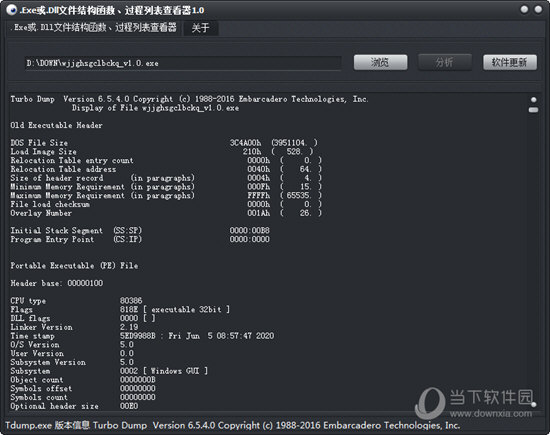
Task: Click the 0000:00B8 stack segment value
Action: point(250,230)
